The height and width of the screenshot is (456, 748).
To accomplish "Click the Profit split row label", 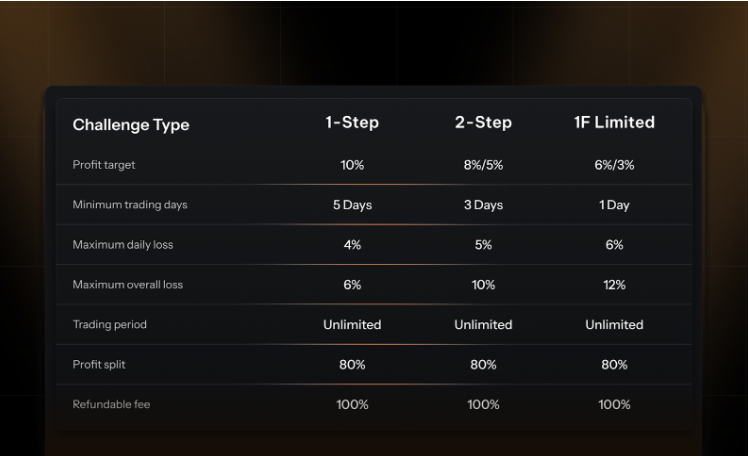I will 100,365.
